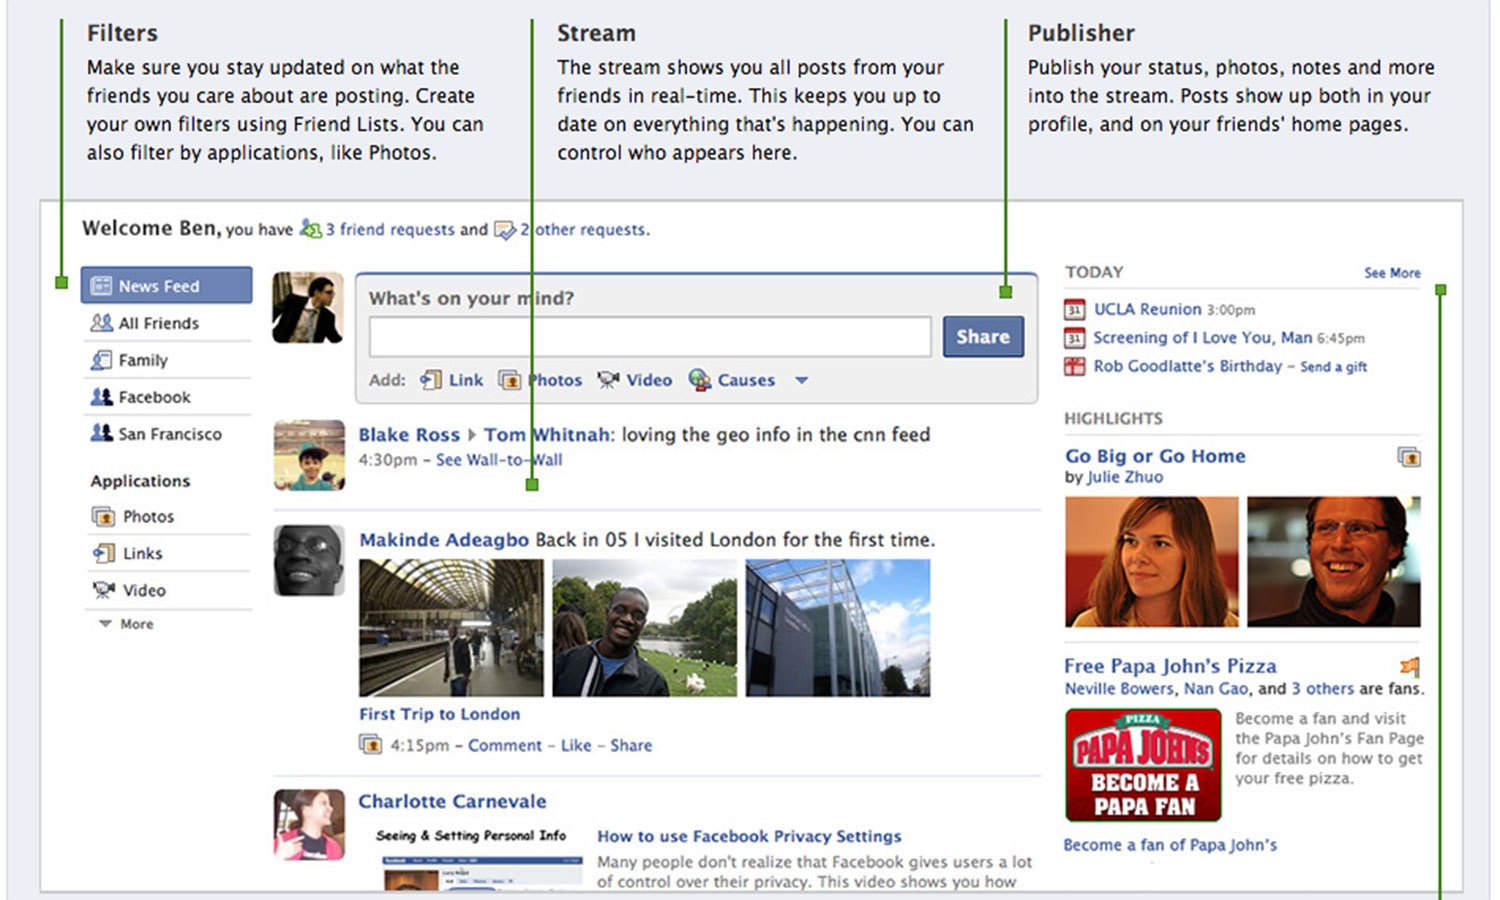1500x900 pixels.
Task: Select News Feed filter in sidebar
Action: click(x=166, y=286)
